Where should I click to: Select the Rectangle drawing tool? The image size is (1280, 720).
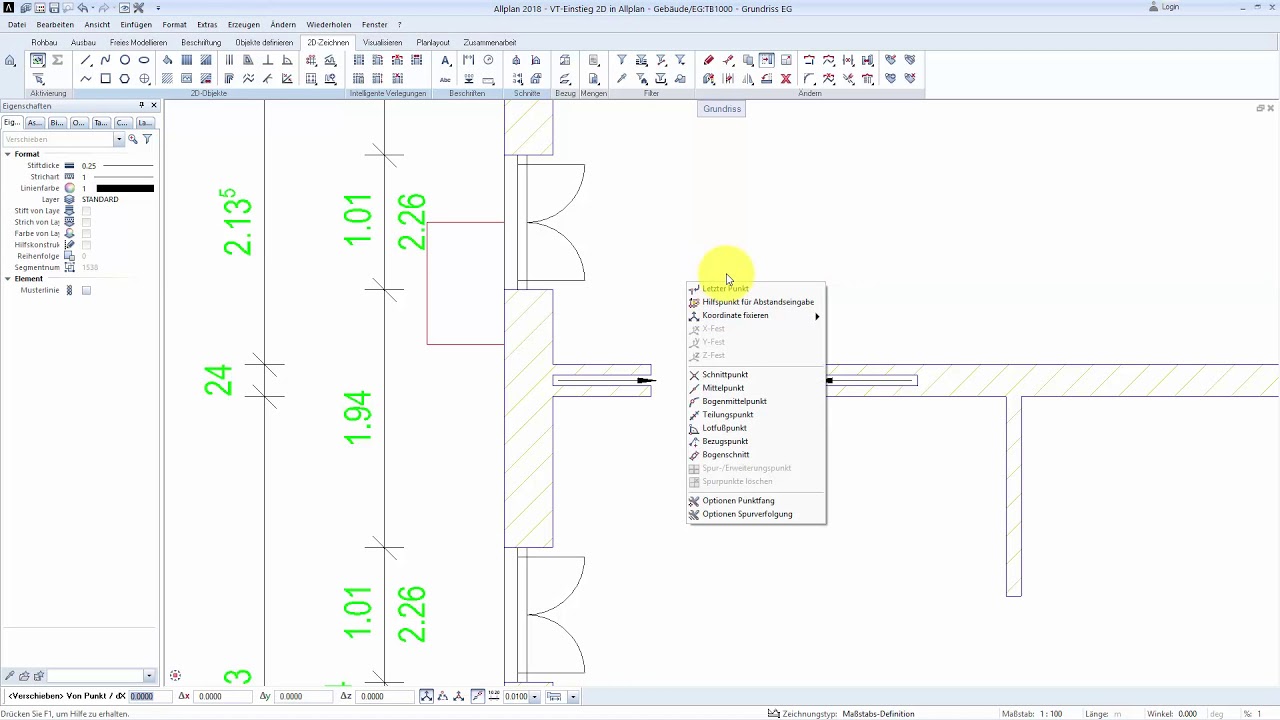(105, 79)
